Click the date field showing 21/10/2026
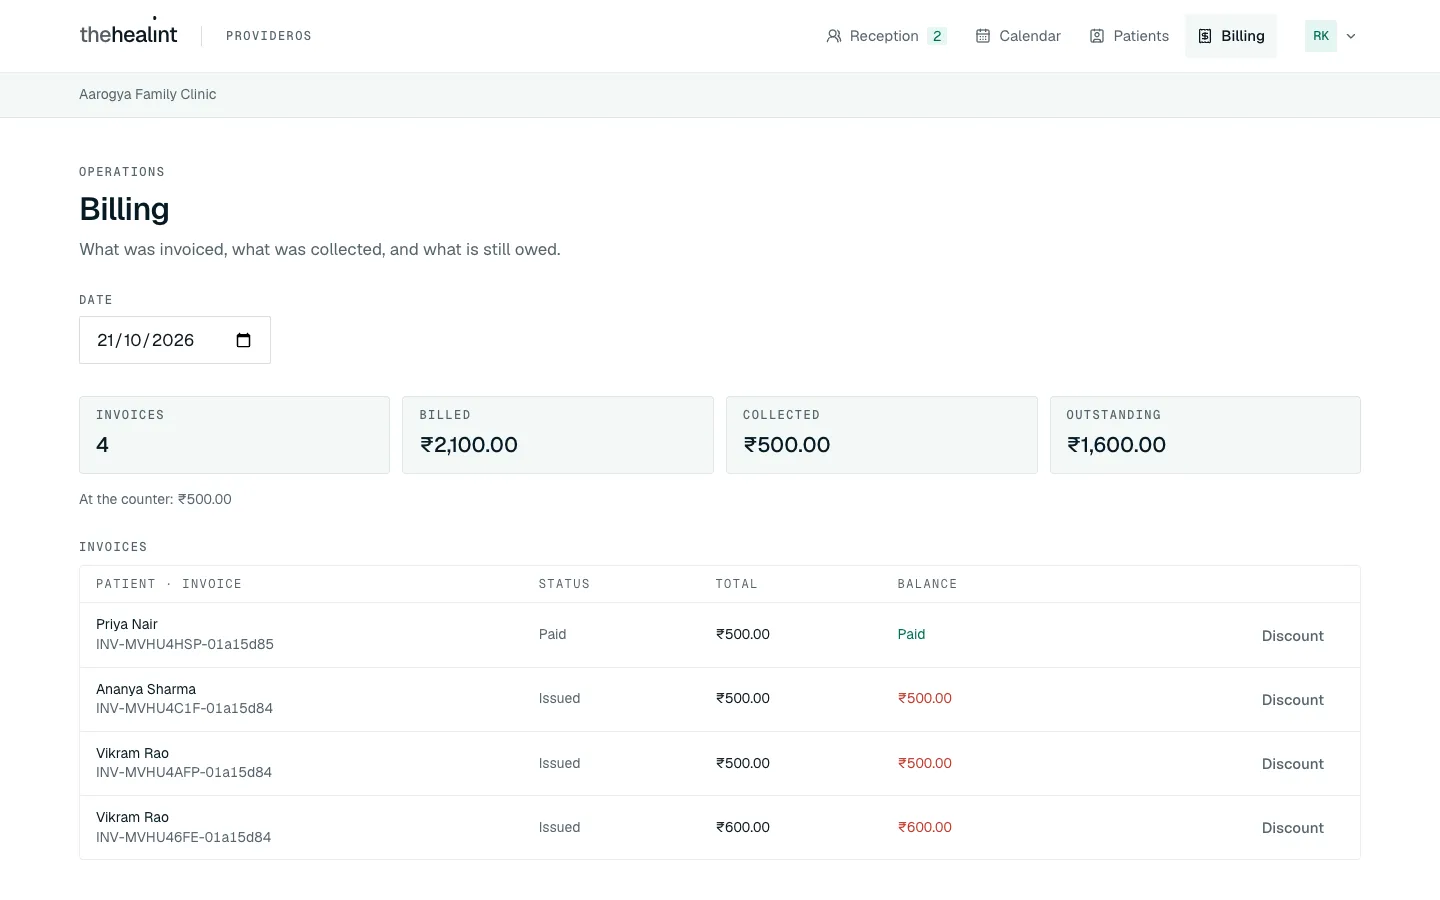 point(175,340)
